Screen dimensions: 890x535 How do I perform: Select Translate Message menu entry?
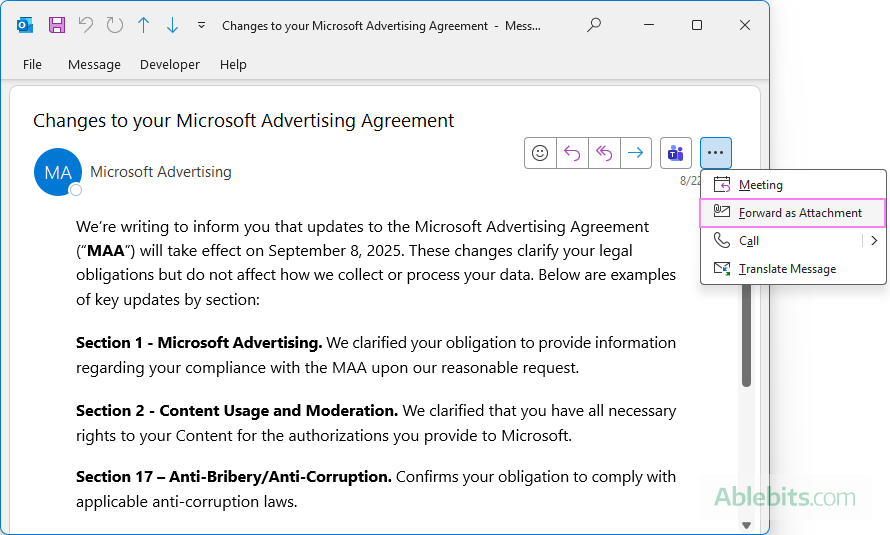pos(793,269)
